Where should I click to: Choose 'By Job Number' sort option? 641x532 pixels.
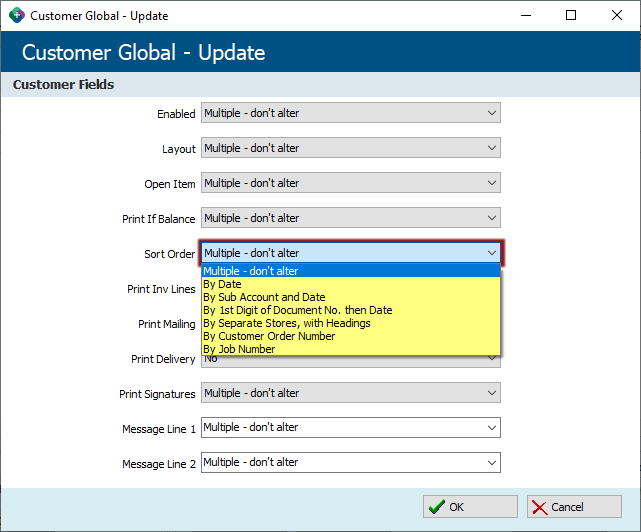click(351, 349)
